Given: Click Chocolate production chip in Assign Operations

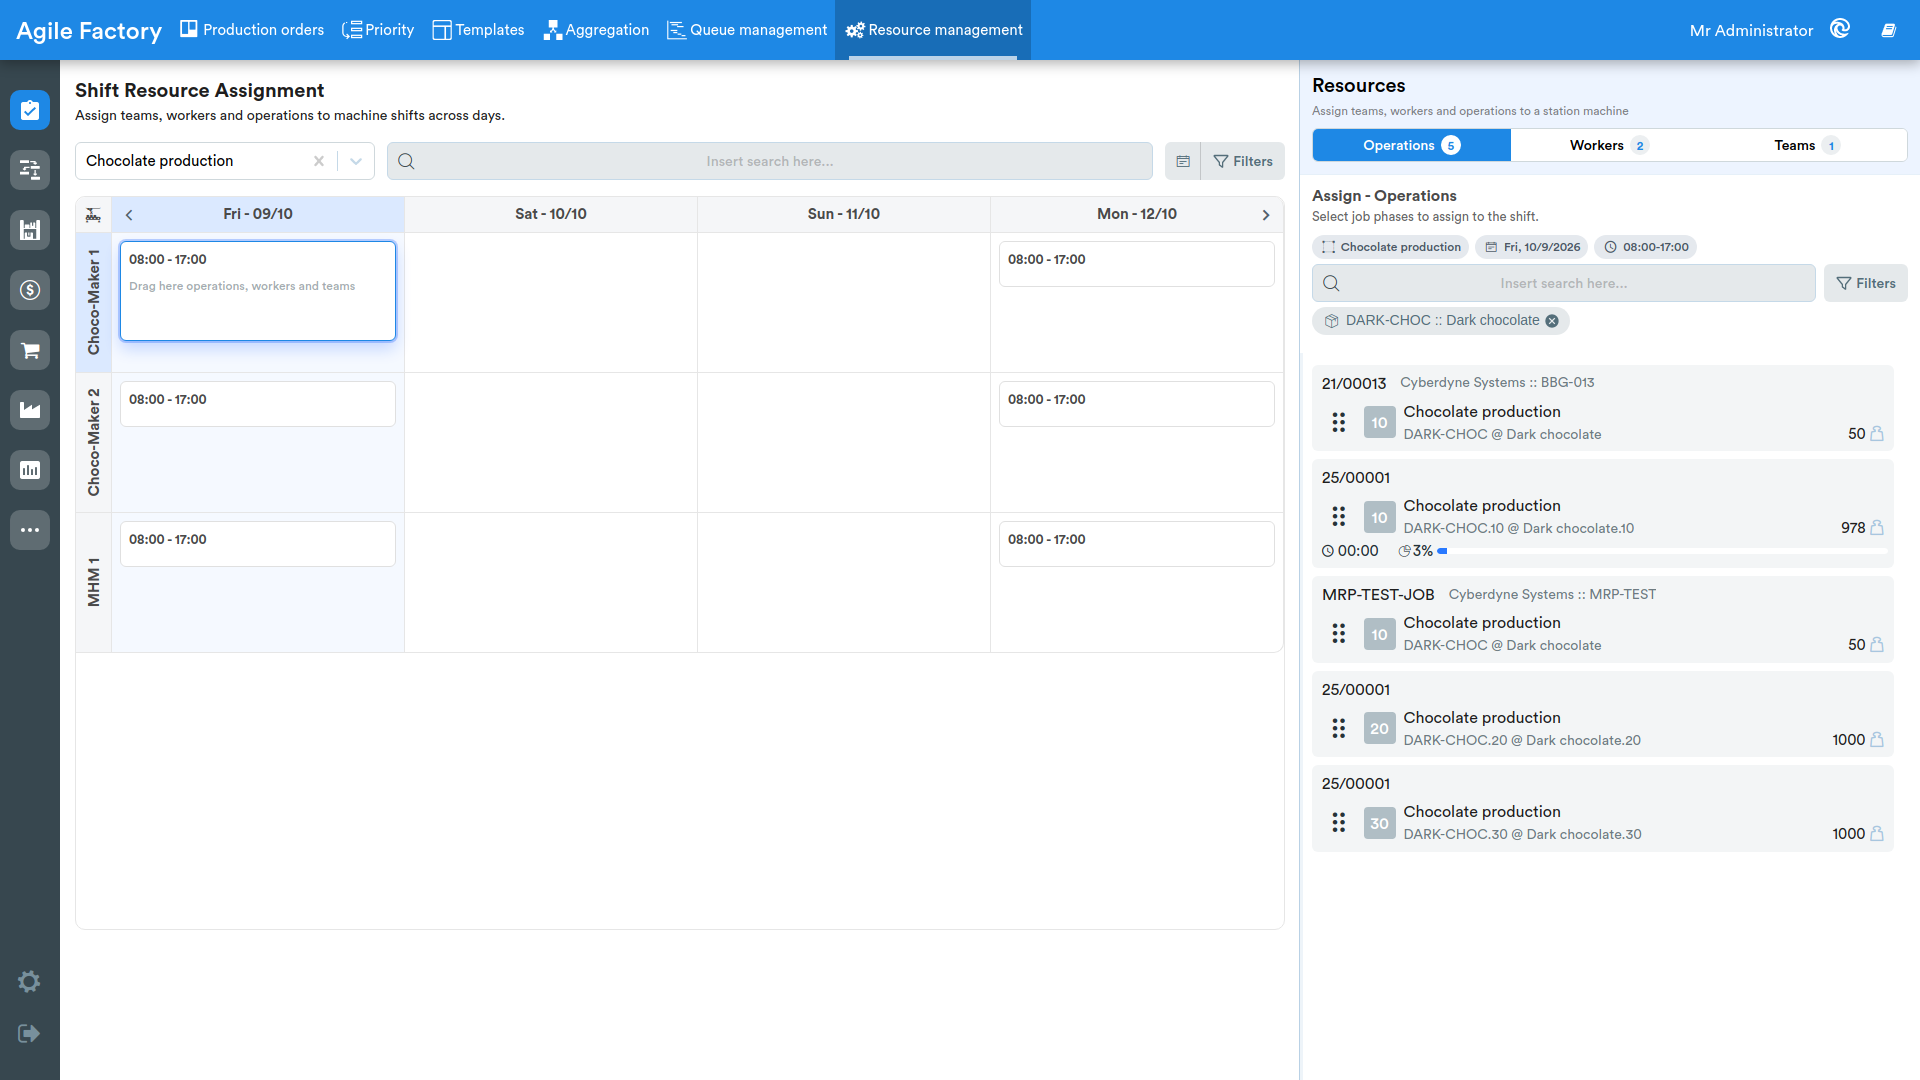Looking at the screenshot, I should 1391,247.
